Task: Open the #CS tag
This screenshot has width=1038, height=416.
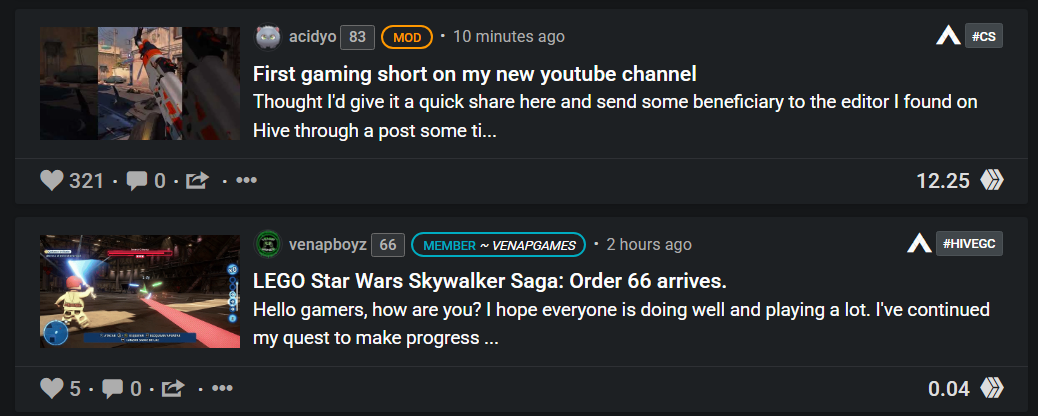Action: (984, 36)
